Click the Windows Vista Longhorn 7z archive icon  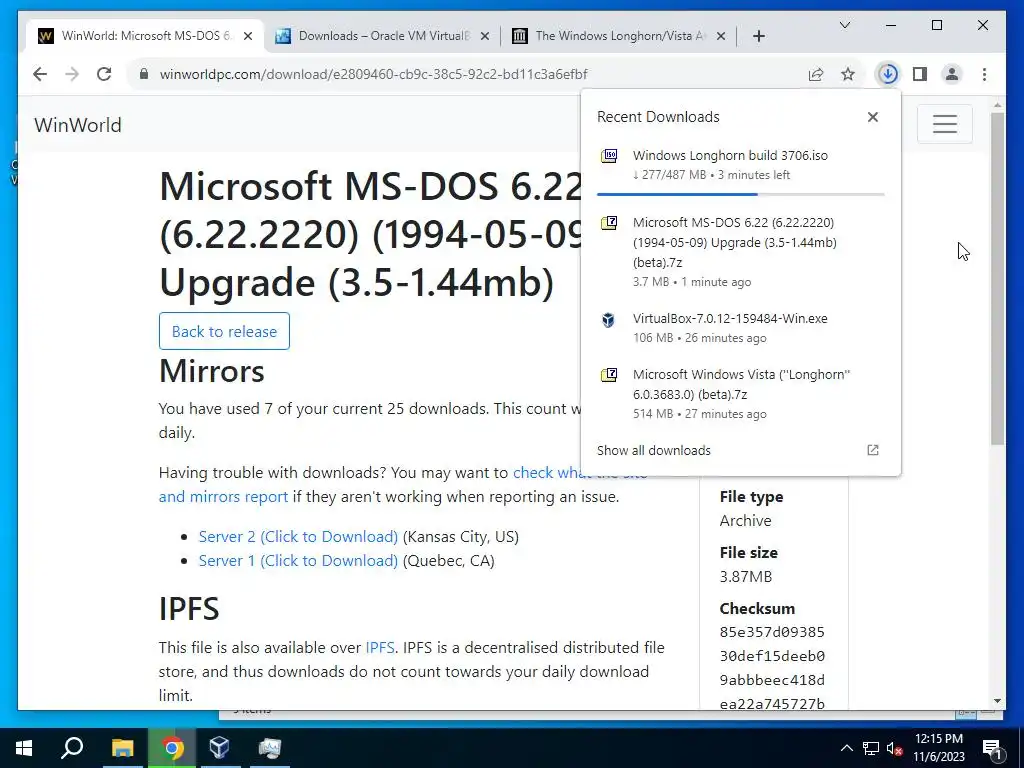pos(609,376)
